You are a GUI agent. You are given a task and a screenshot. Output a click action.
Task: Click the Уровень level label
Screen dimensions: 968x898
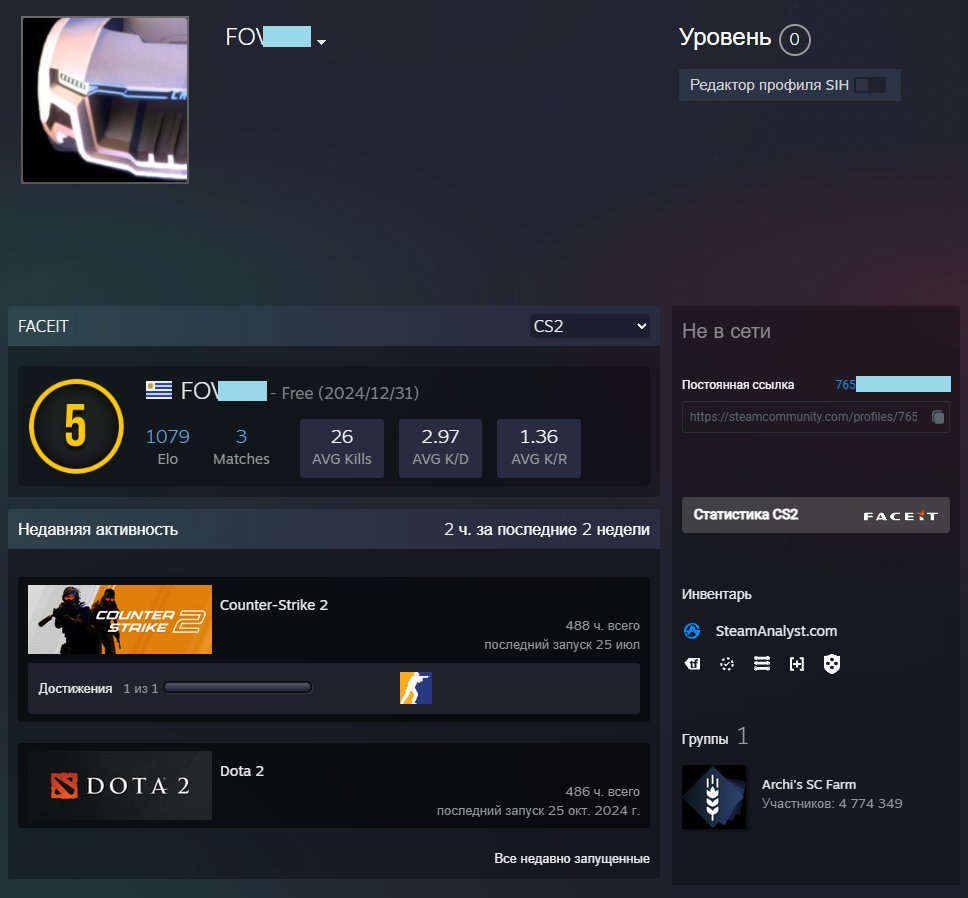(x=725, y=38)
